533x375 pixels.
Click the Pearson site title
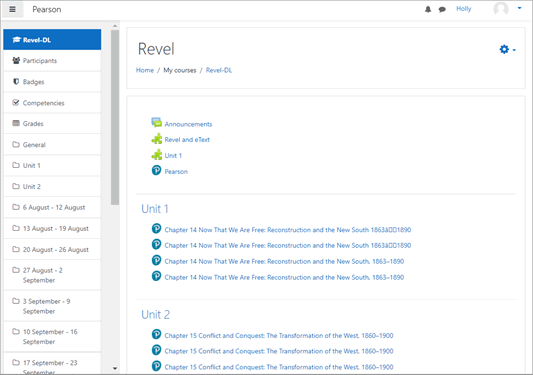(x=47, y=10)
